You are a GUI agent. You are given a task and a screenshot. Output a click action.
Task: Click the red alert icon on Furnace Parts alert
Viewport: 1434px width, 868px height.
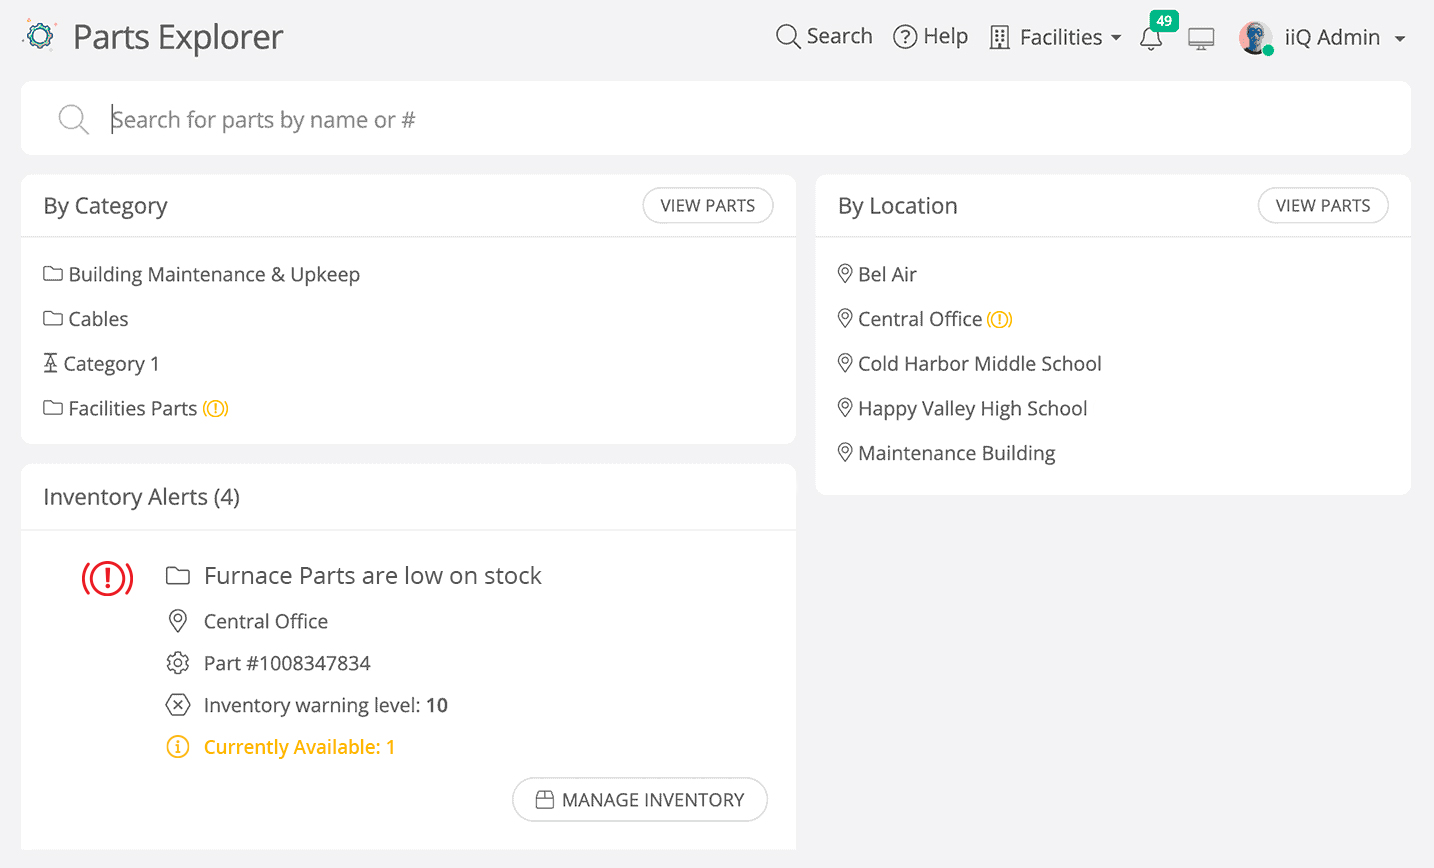point(107,578)
